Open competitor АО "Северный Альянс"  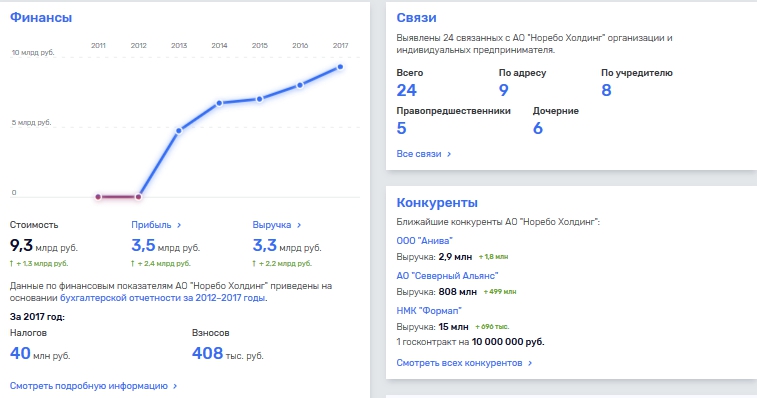[x=447, y=276]
